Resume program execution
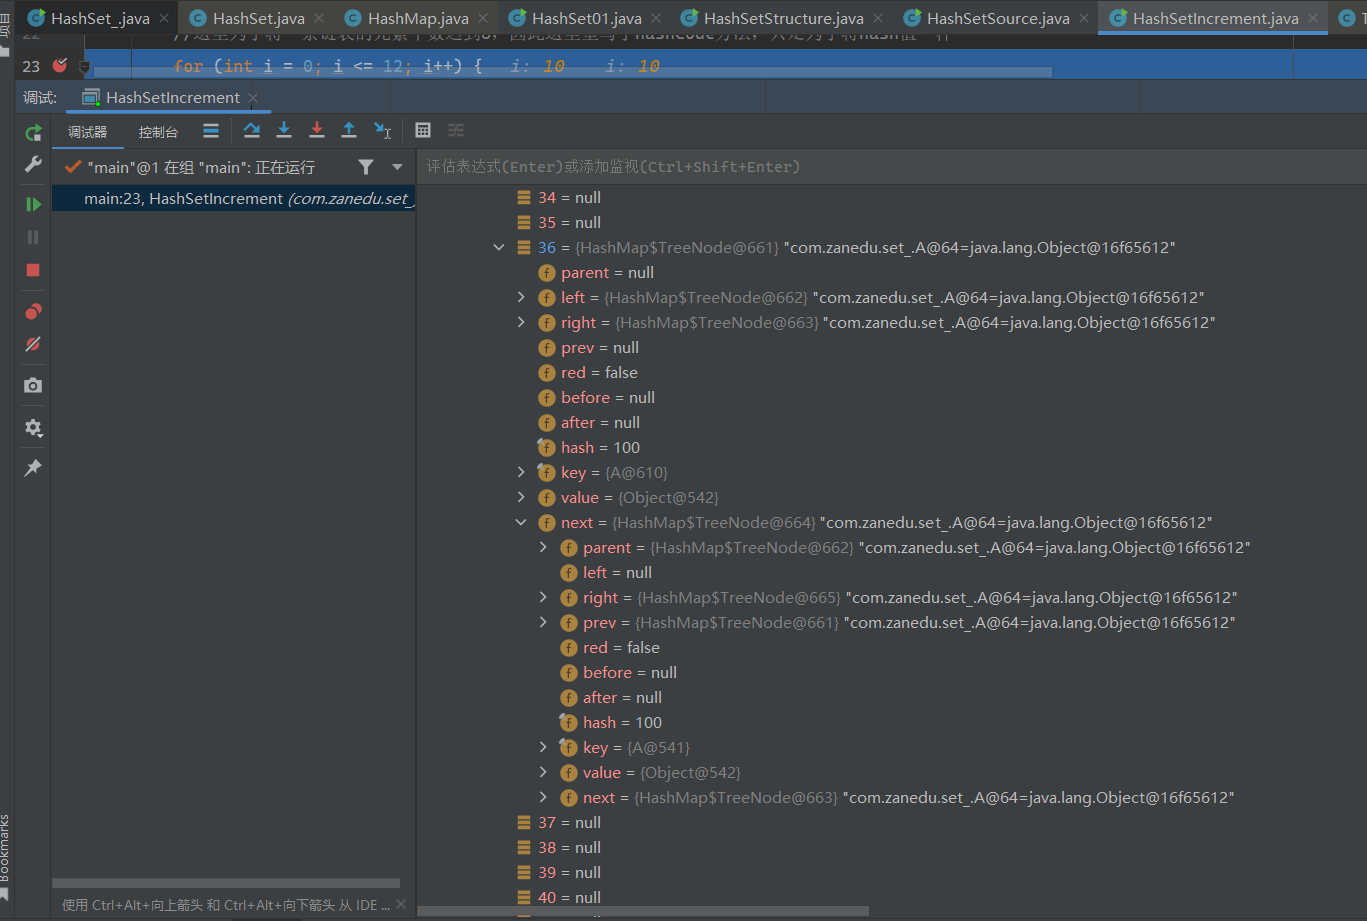 [x=33, y=204]
